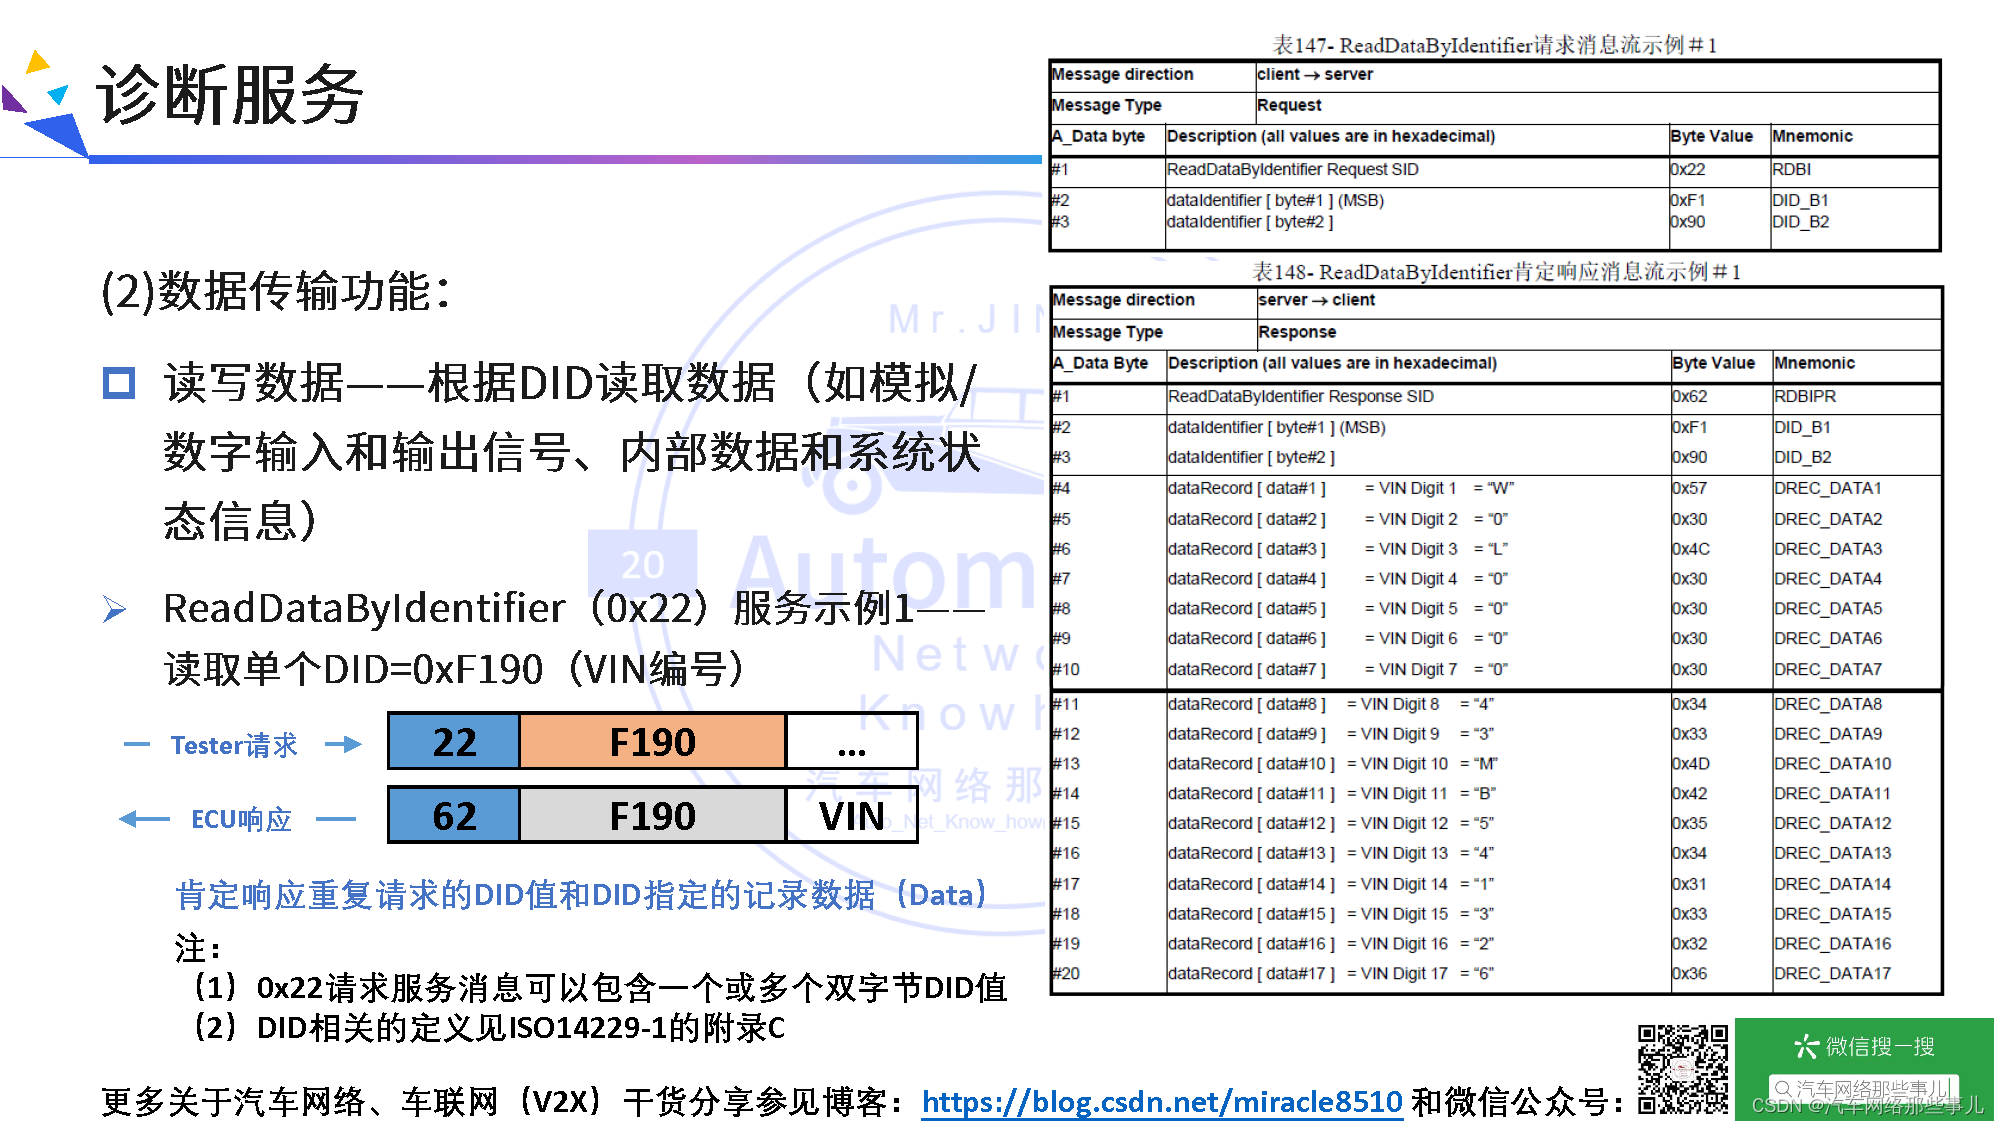Click the ellipsis cell in Tester request
This screenshot has width=2000, height=1125.
click(x=851, y=742)
